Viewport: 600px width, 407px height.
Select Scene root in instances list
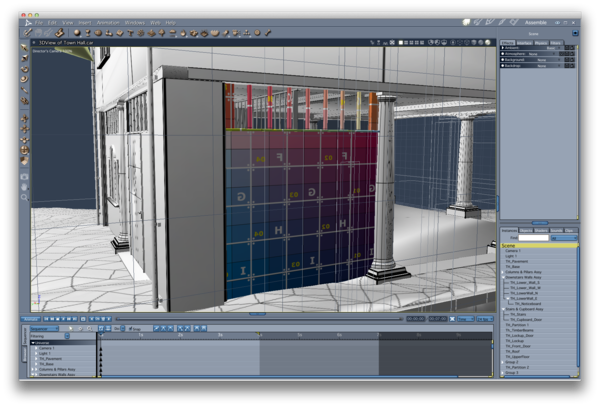click(539, 246)
